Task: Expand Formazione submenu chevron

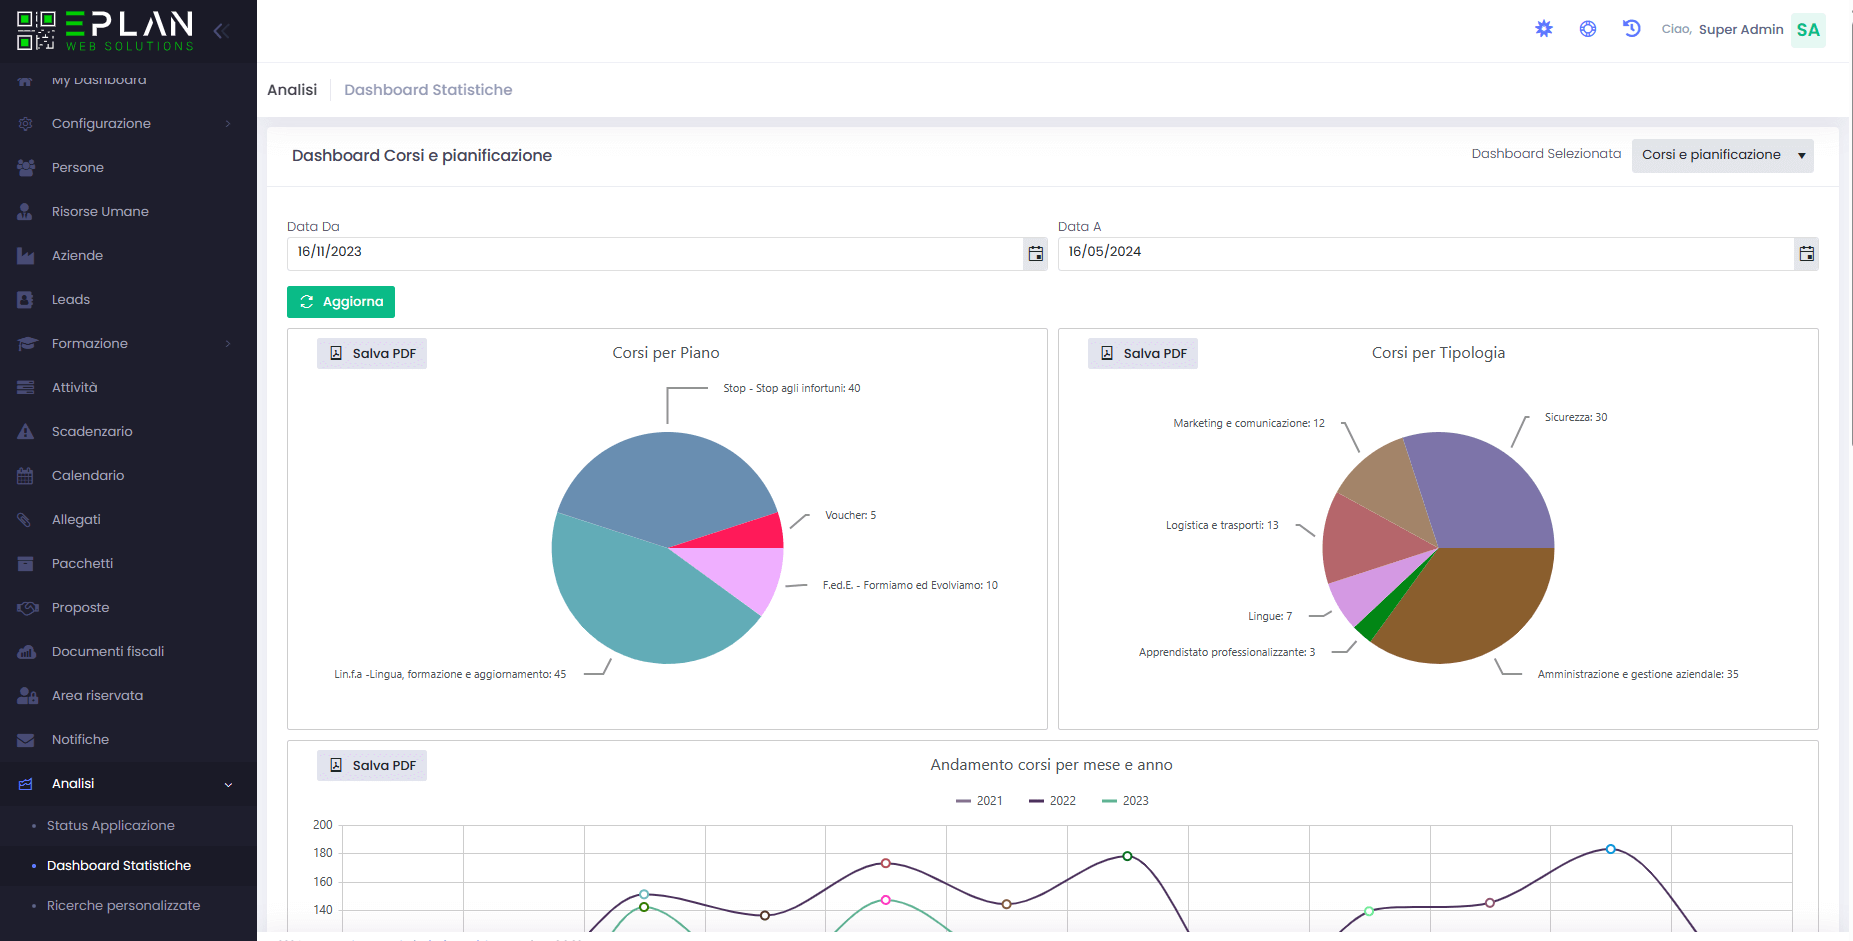Action: [x=228, y=344]
